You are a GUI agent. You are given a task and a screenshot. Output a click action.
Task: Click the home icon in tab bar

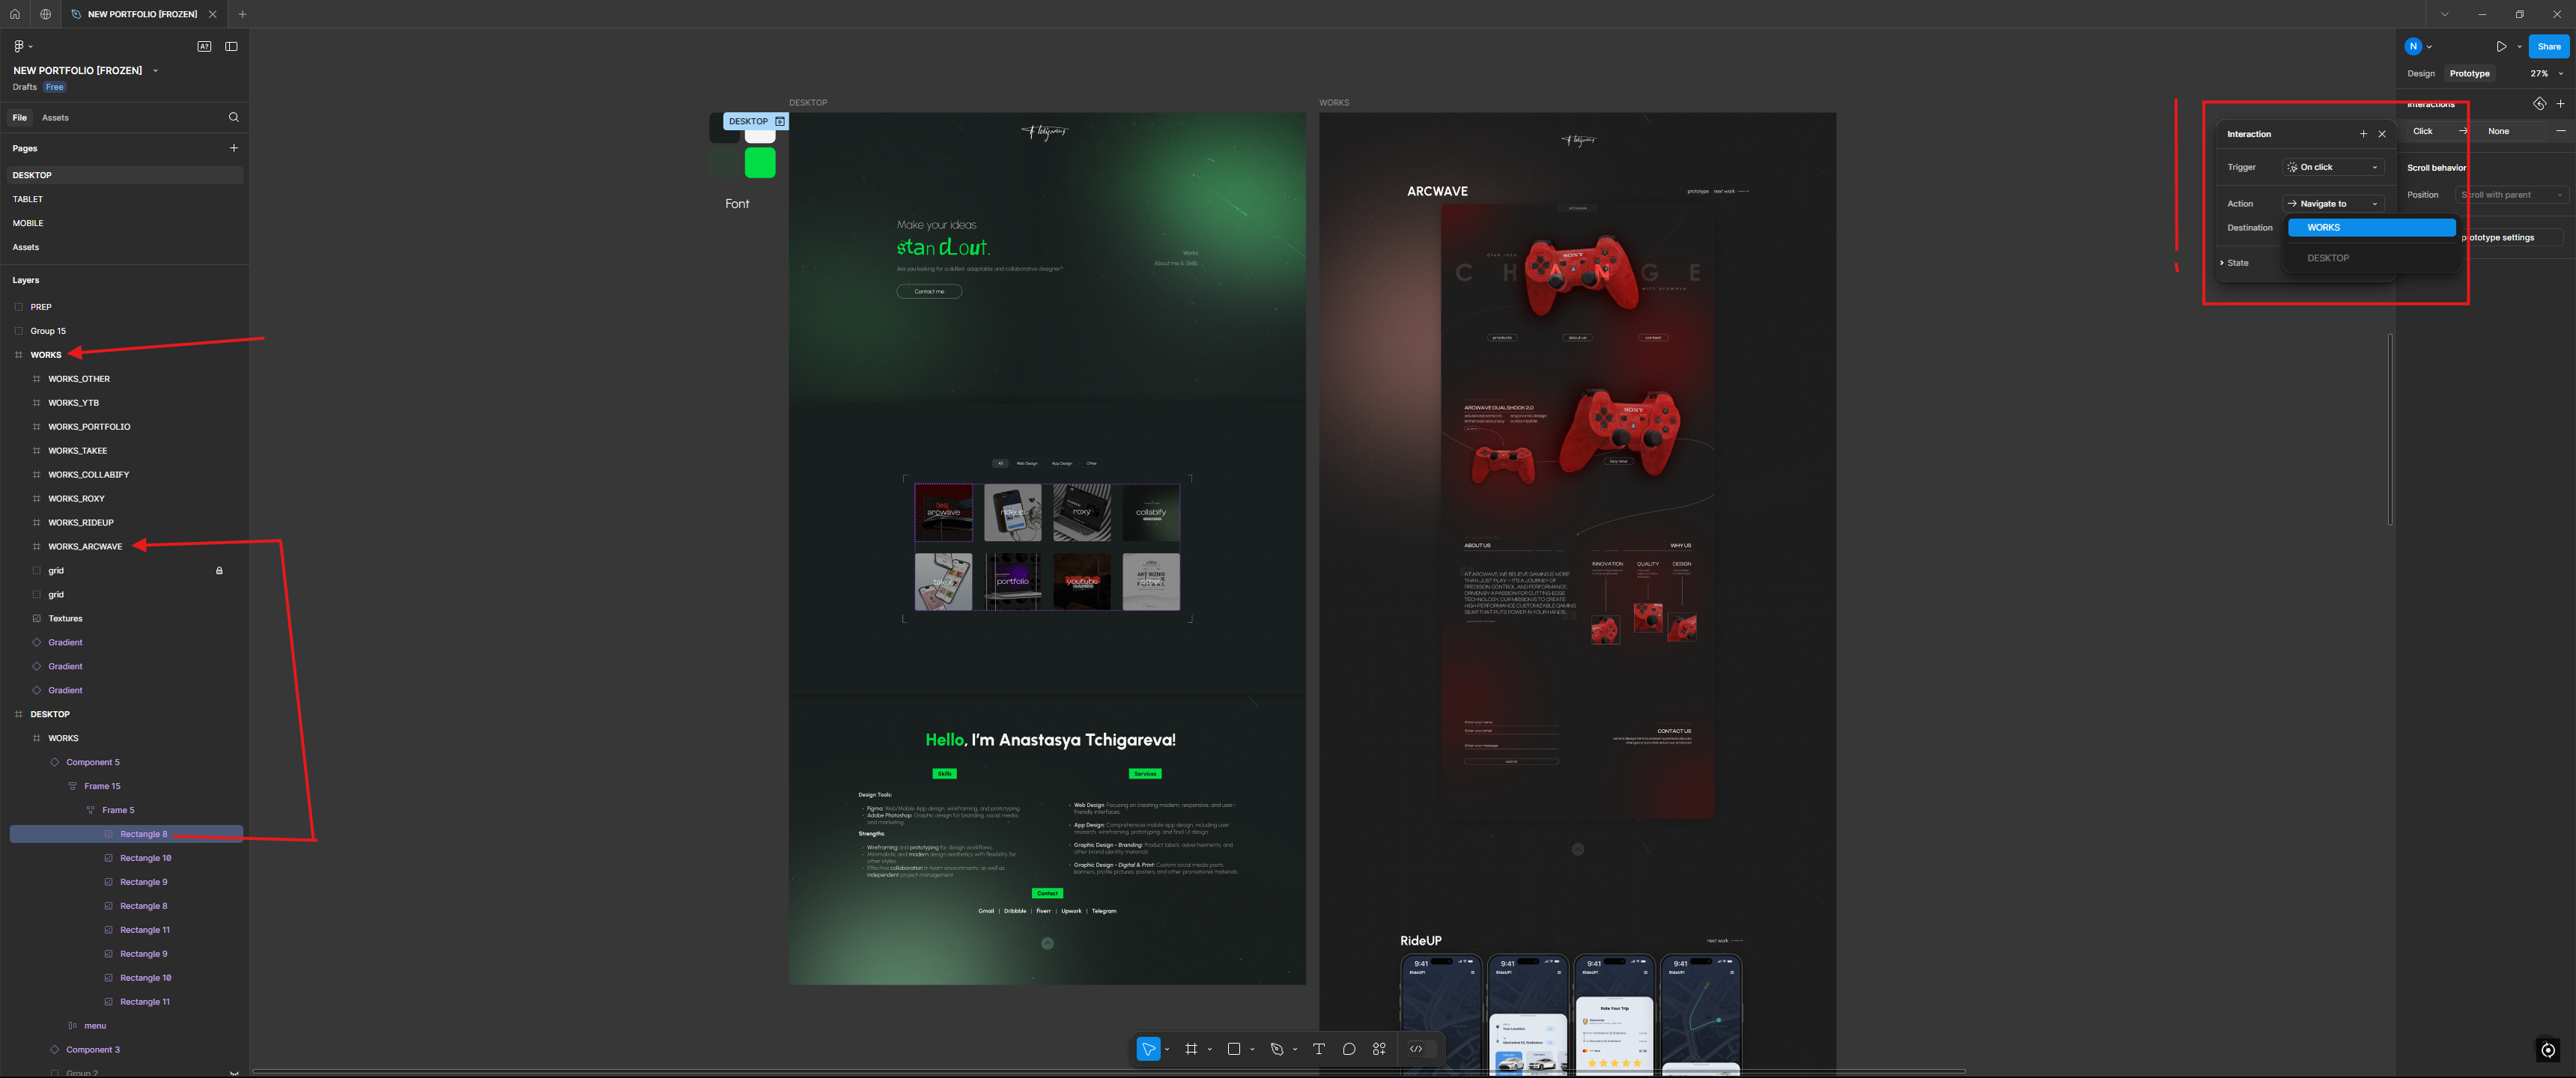[15, 14]
